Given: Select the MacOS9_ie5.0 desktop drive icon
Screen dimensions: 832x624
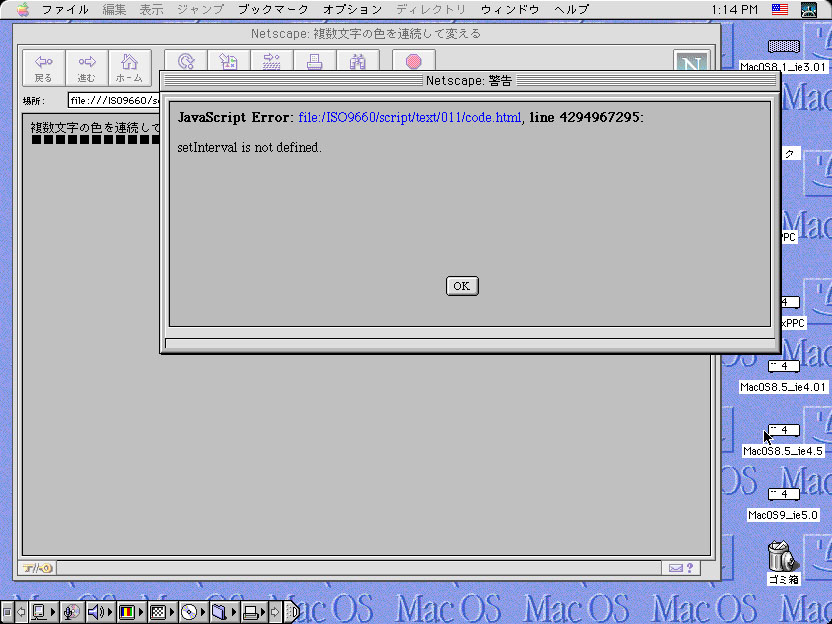Looking at the screenshot, I should coord(783,494).
